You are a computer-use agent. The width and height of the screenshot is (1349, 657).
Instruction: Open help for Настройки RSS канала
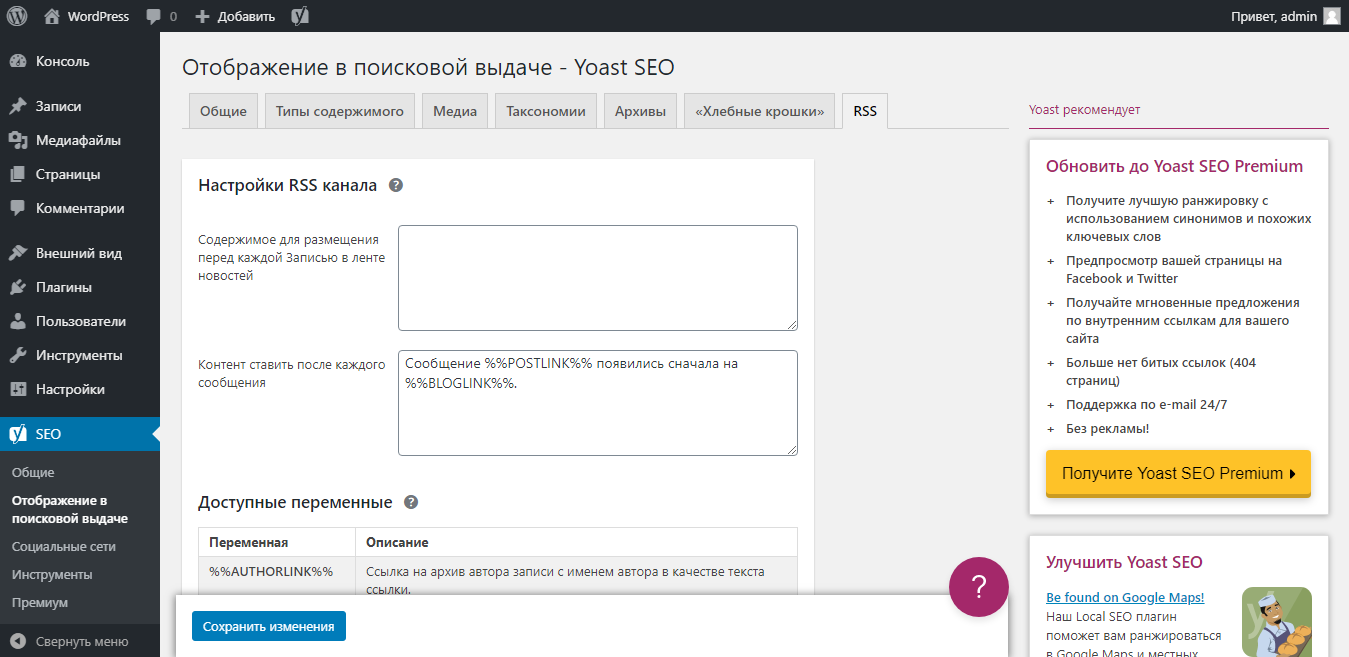coord(396,185)
